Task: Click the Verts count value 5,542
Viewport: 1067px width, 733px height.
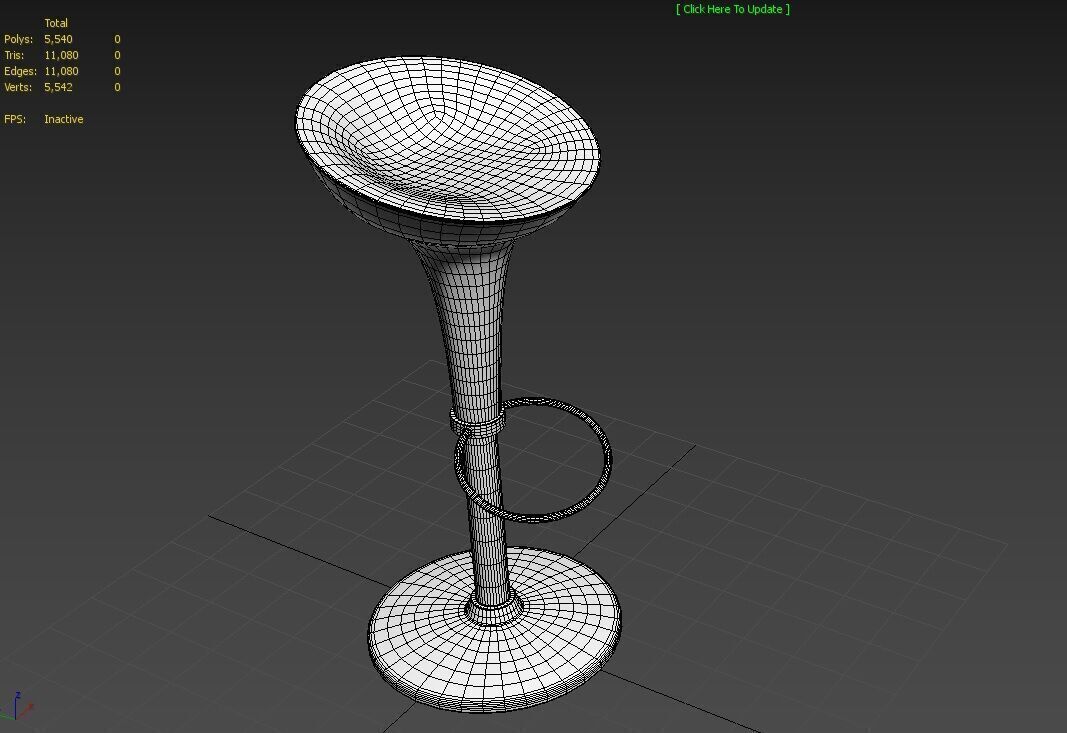Action: (x=58, y=87)
